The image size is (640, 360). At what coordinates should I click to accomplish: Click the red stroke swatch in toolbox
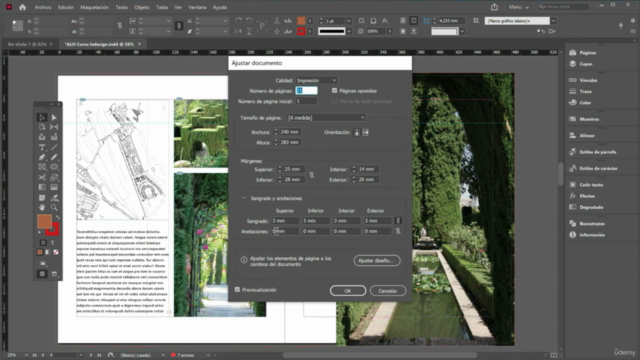pyautogui.click(x=53, y=230)
